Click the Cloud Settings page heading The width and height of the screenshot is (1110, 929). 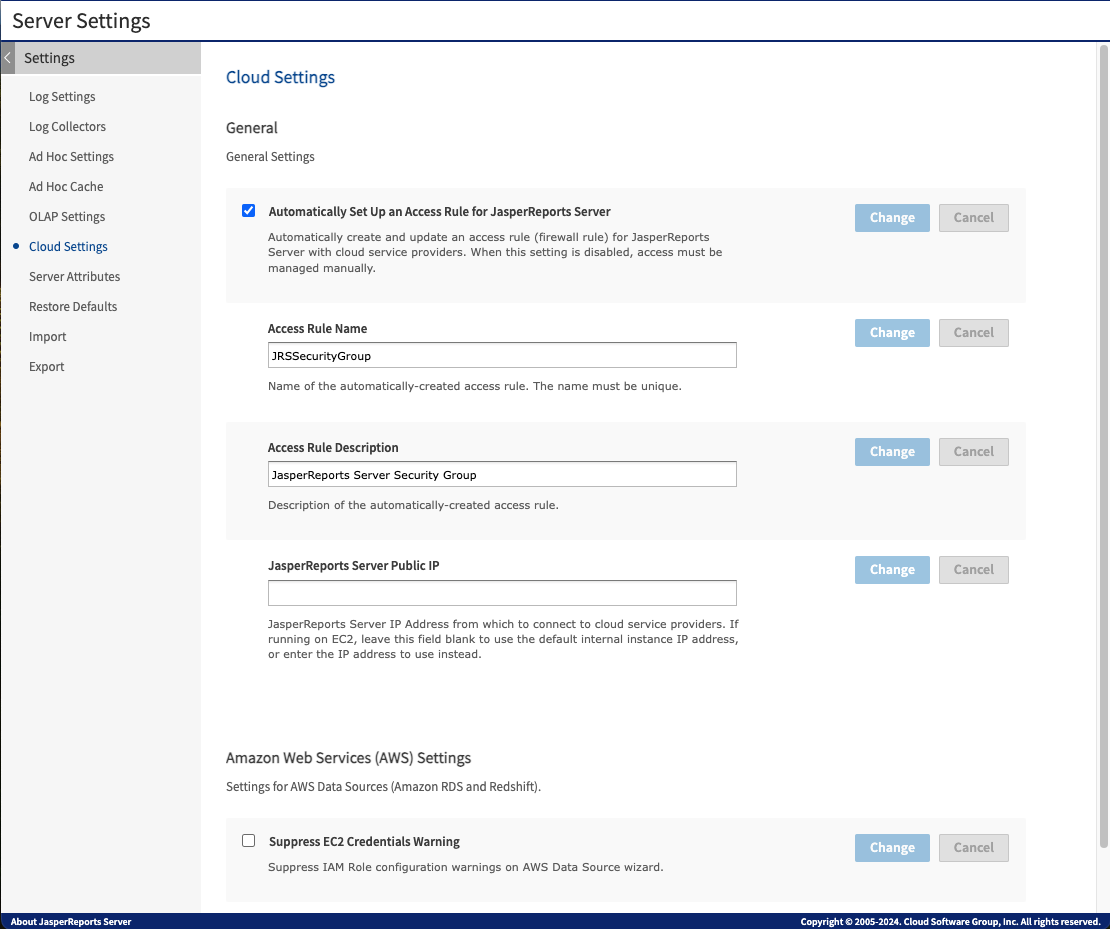pos(280,77)
